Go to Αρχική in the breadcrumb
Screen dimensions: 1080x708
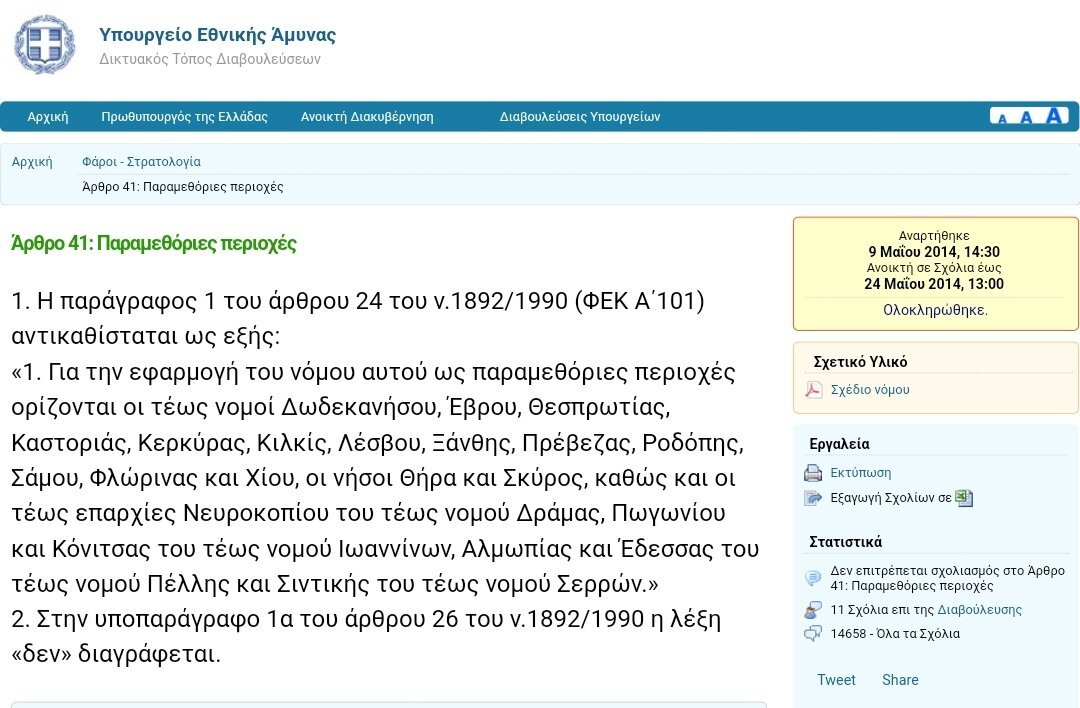(32, 162)
